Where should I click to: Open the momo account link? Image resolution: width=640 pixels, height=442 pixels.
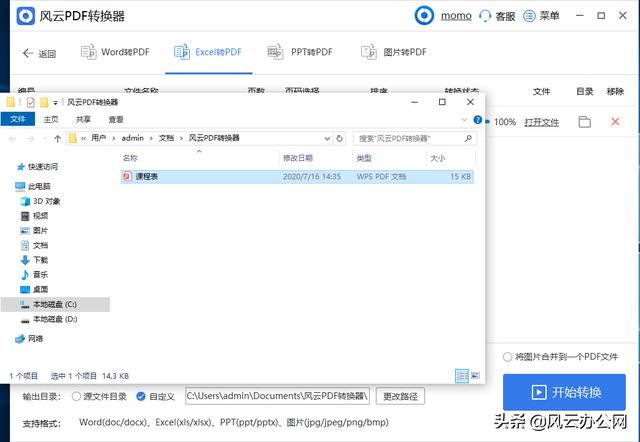456,16
